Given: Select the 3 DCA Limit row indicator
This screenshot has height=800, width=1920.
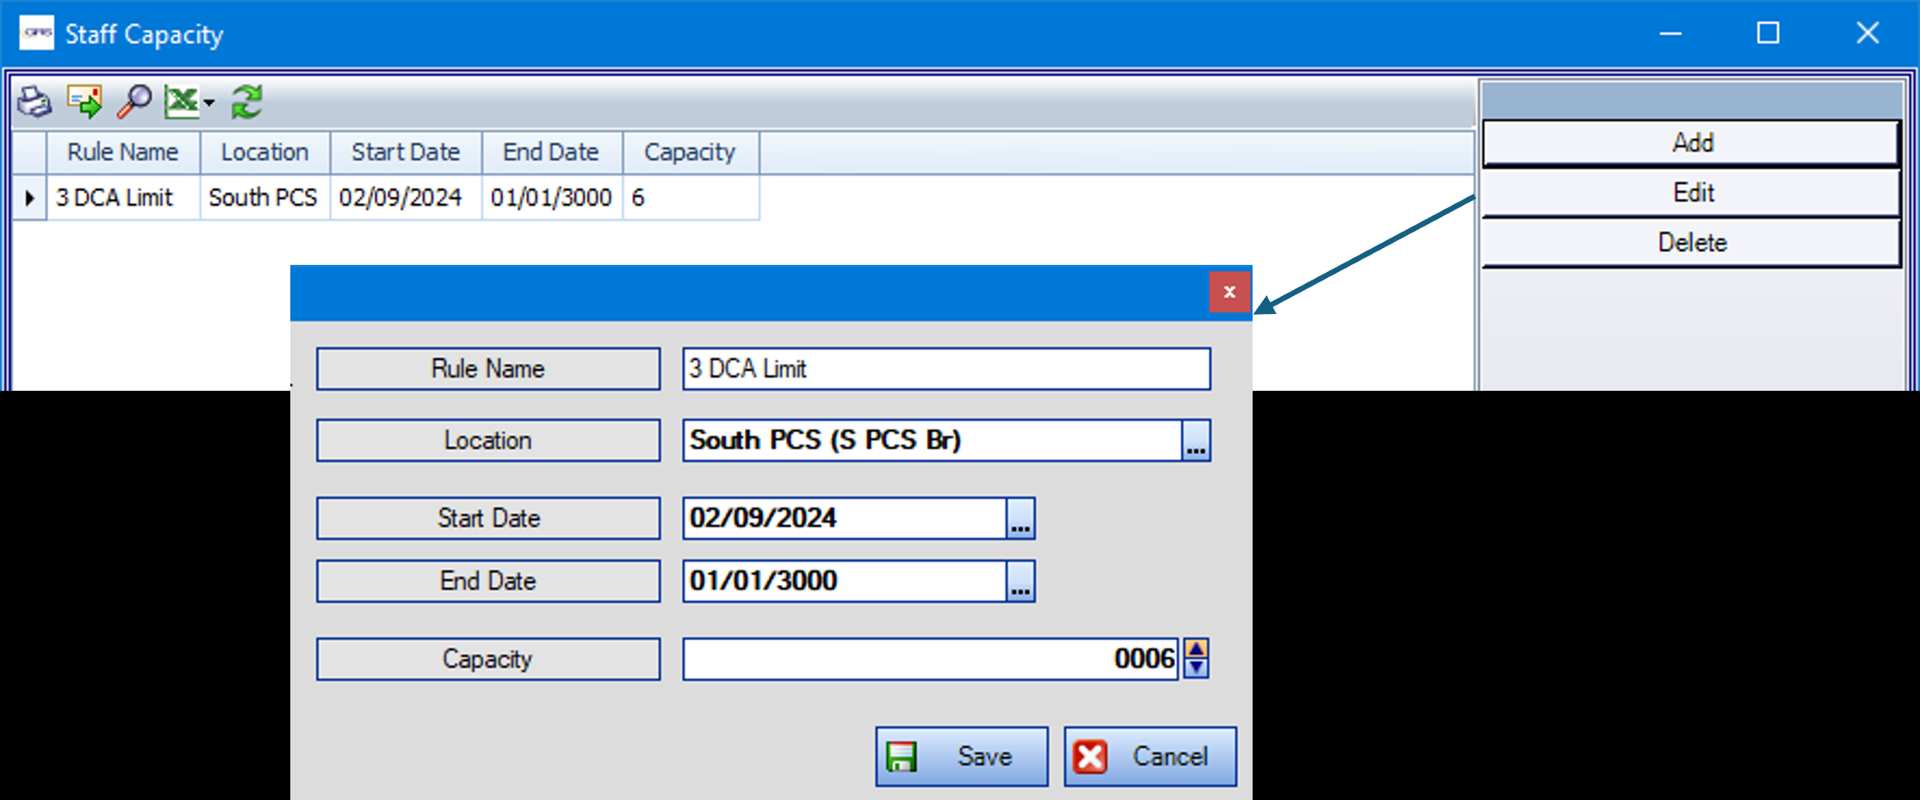Looking at the screenshot, I should pos(29,198).
